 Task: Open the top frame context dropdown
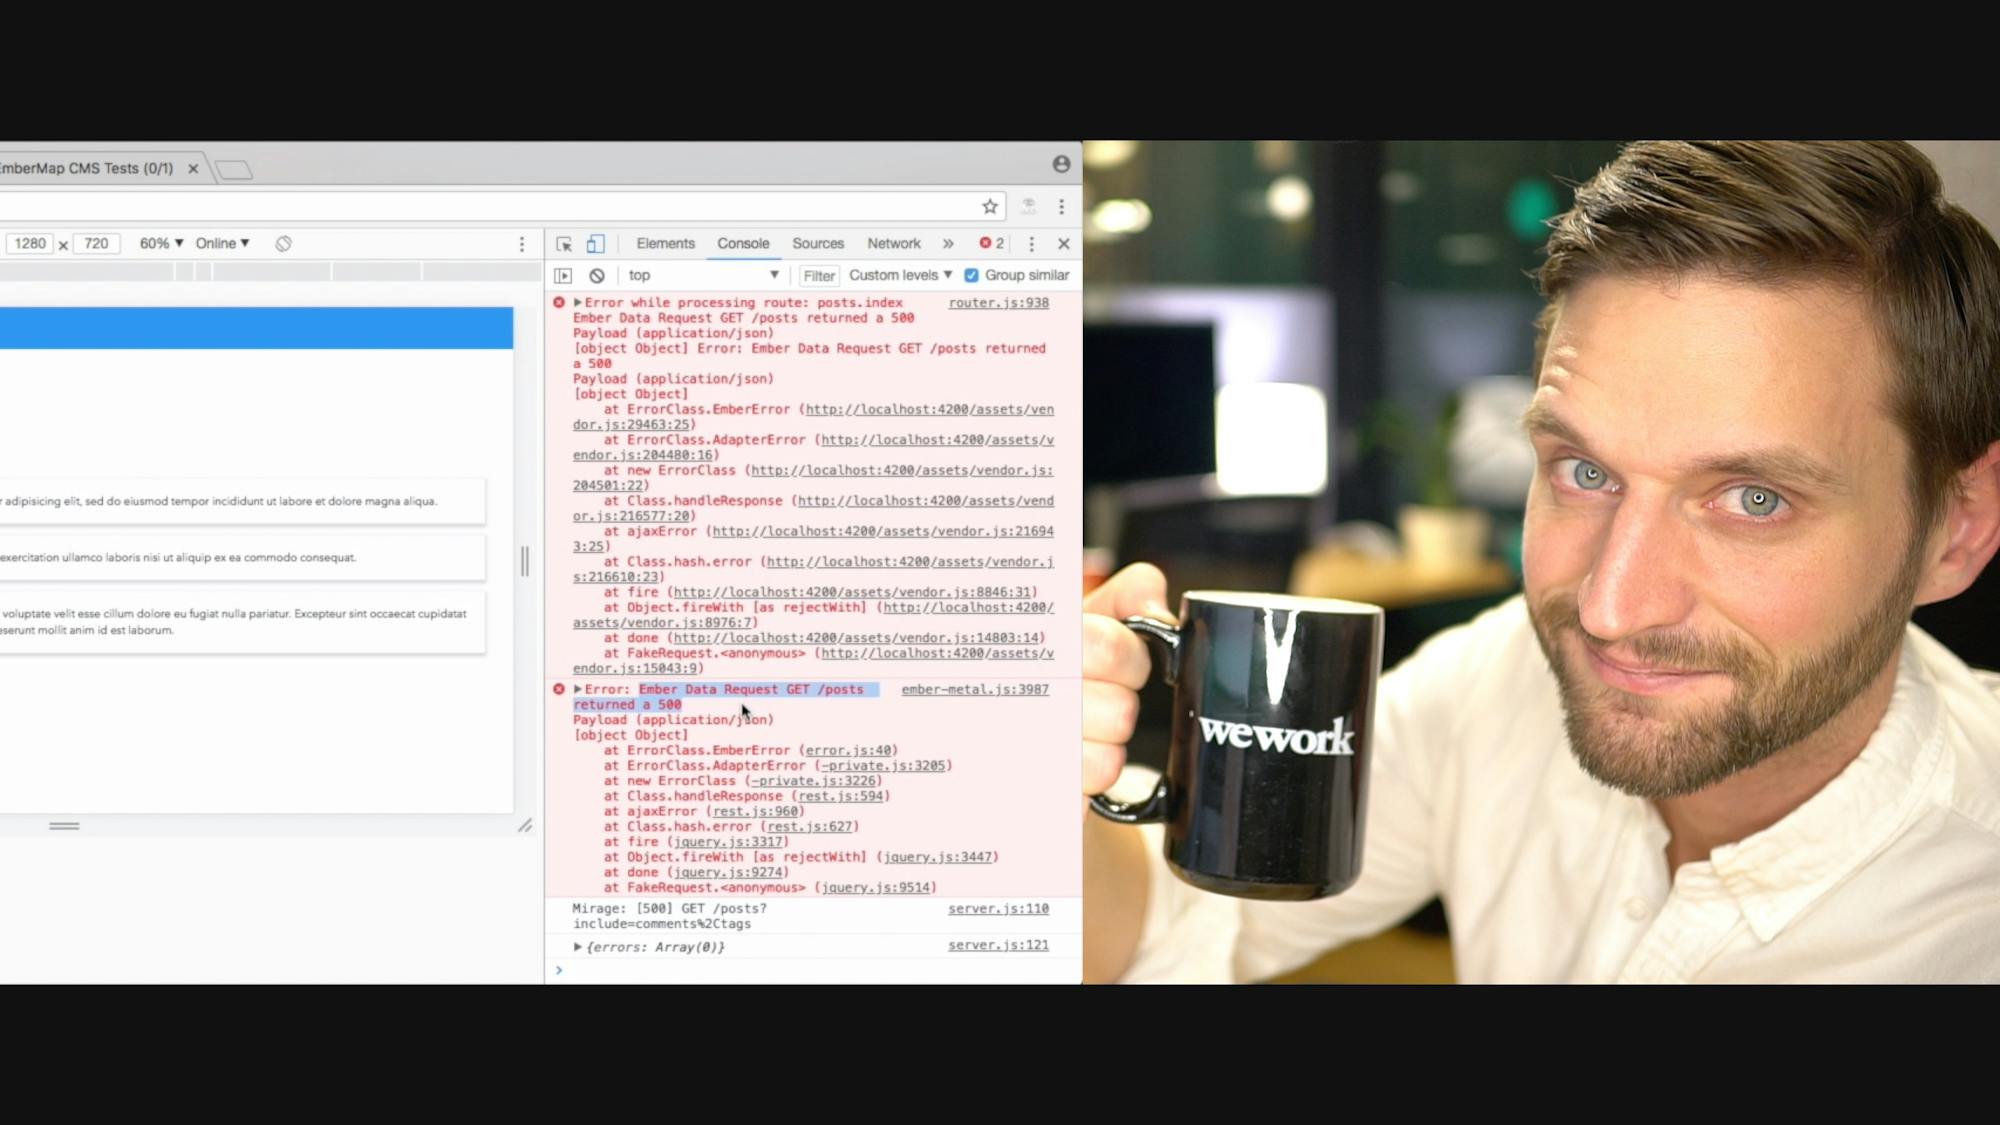[701, 275]
